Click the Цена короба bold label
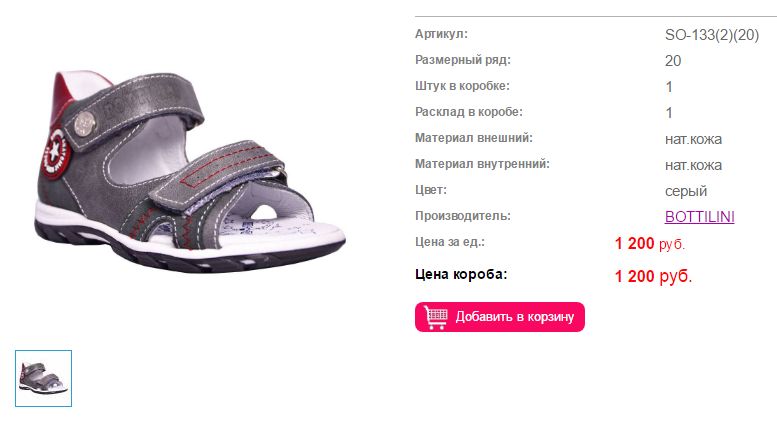 point(461,274)
